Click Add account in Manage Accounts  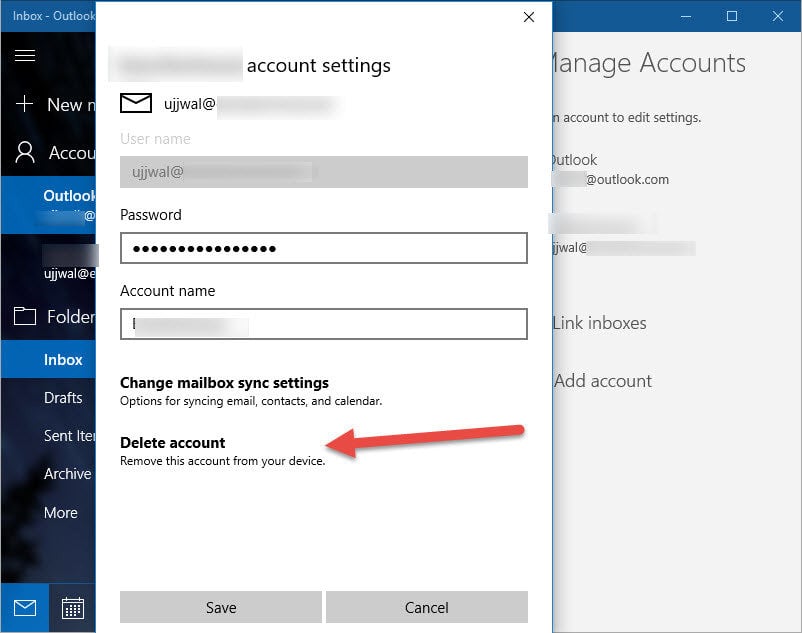click(x=603, y=381)
